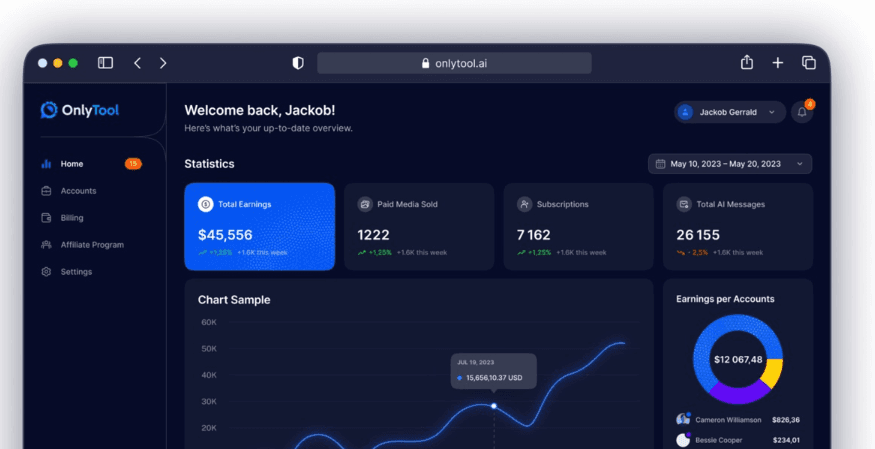875x449 pixels.
Task: Click the $12 067,48 donut center value
Action: (x=738, y=360)
